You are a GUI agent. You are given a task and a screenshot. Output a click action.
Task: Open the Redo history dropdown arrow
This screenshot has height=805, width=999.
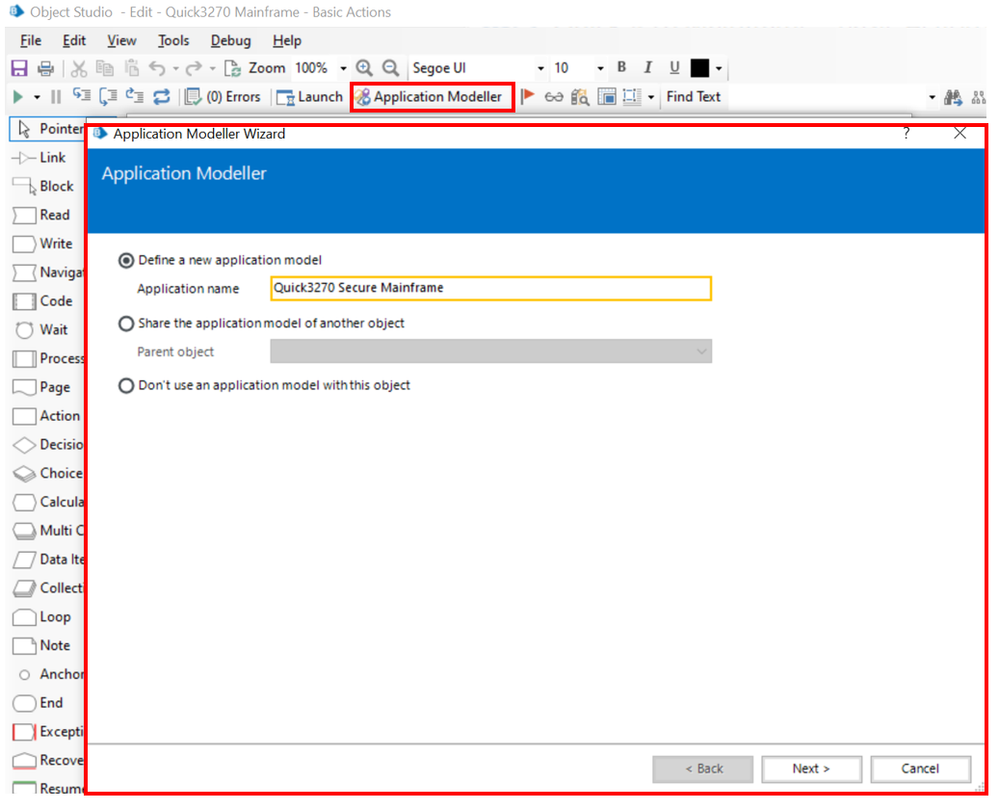(x=212, y=68)
